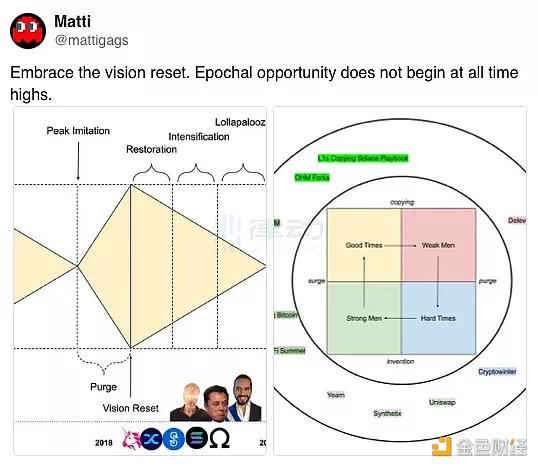Click the Peak Imitation label
Screen dimensions: 538x467
(78, 131)
